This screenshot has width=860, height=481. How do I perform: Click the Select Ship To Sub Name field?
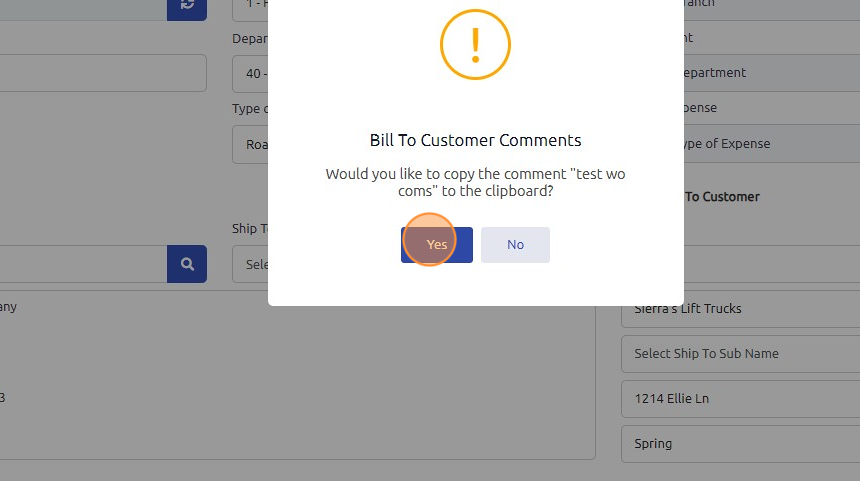740,354
